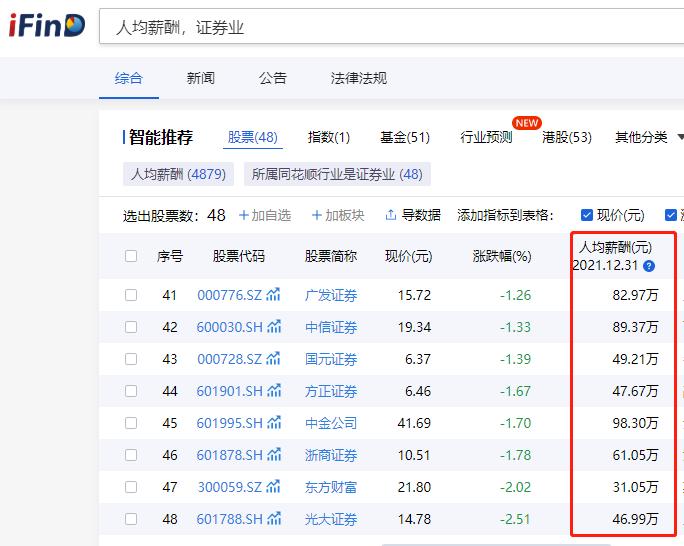Click the trend icon next to 601995.SH
Viewport: 684px width, 546px height.
[x=274, y=423]
